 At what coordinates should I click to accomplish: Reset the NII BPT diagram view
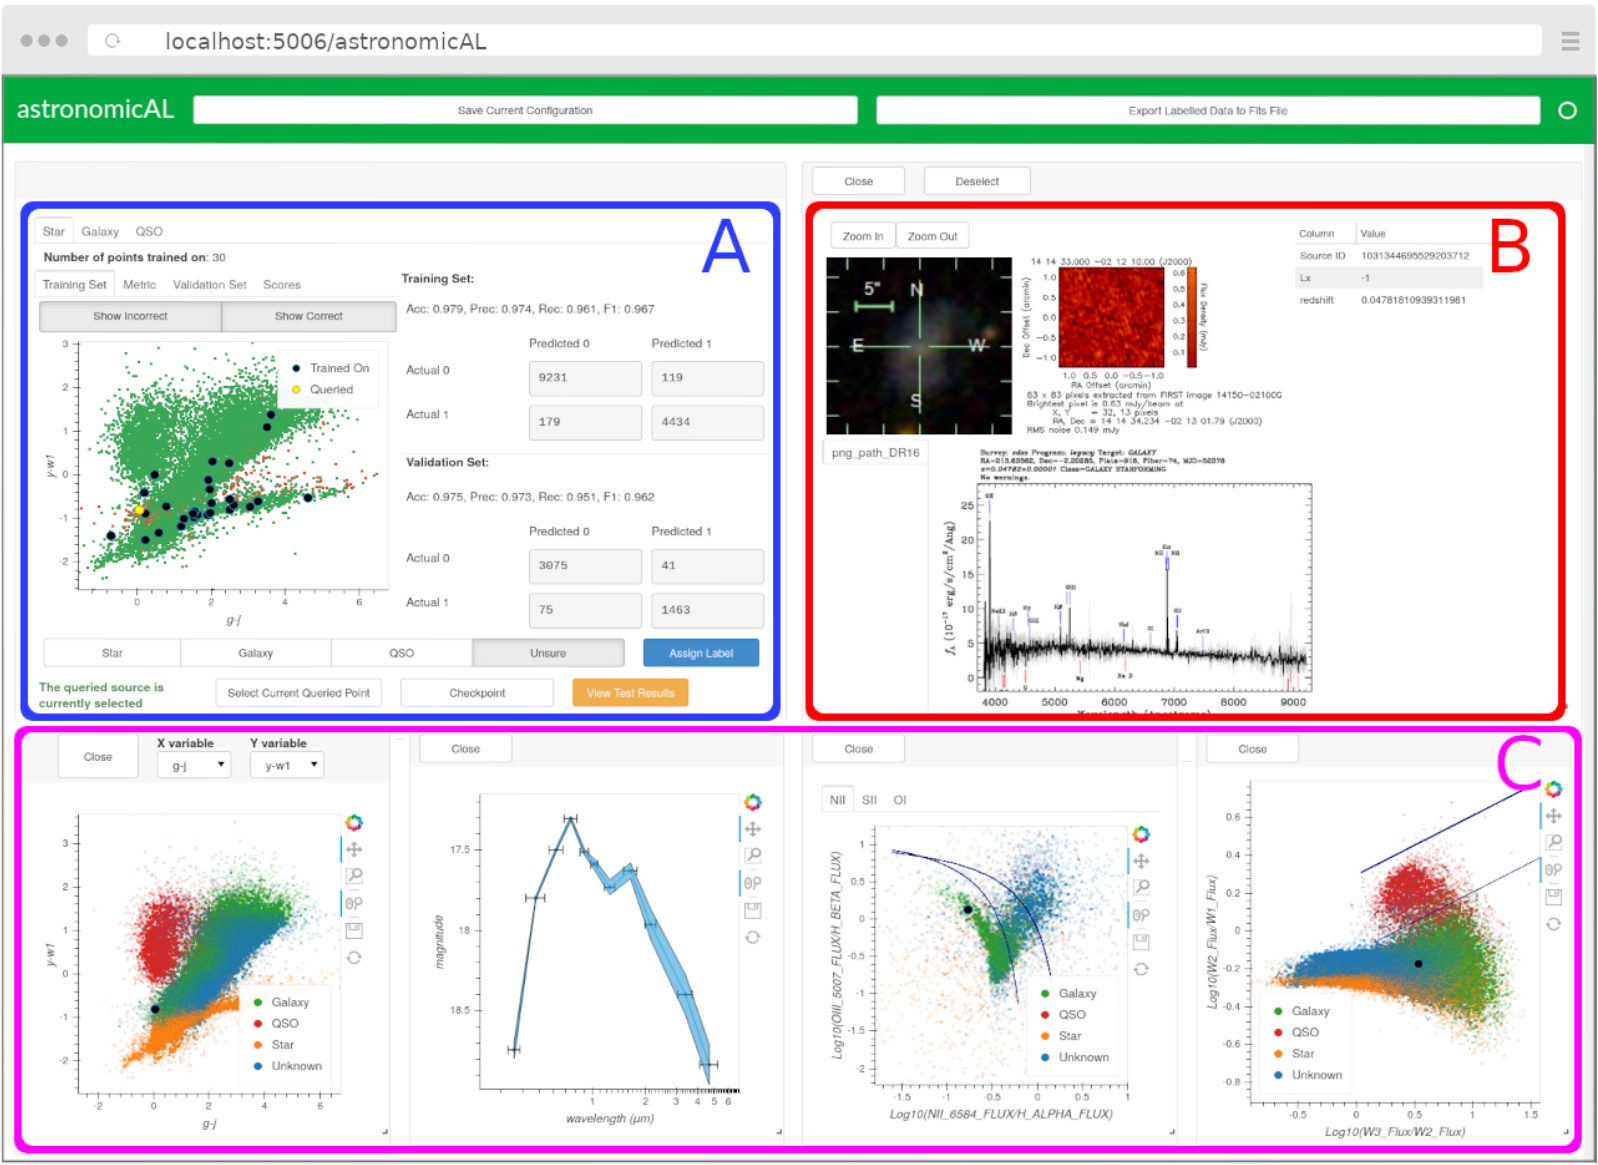point(1141,969)
